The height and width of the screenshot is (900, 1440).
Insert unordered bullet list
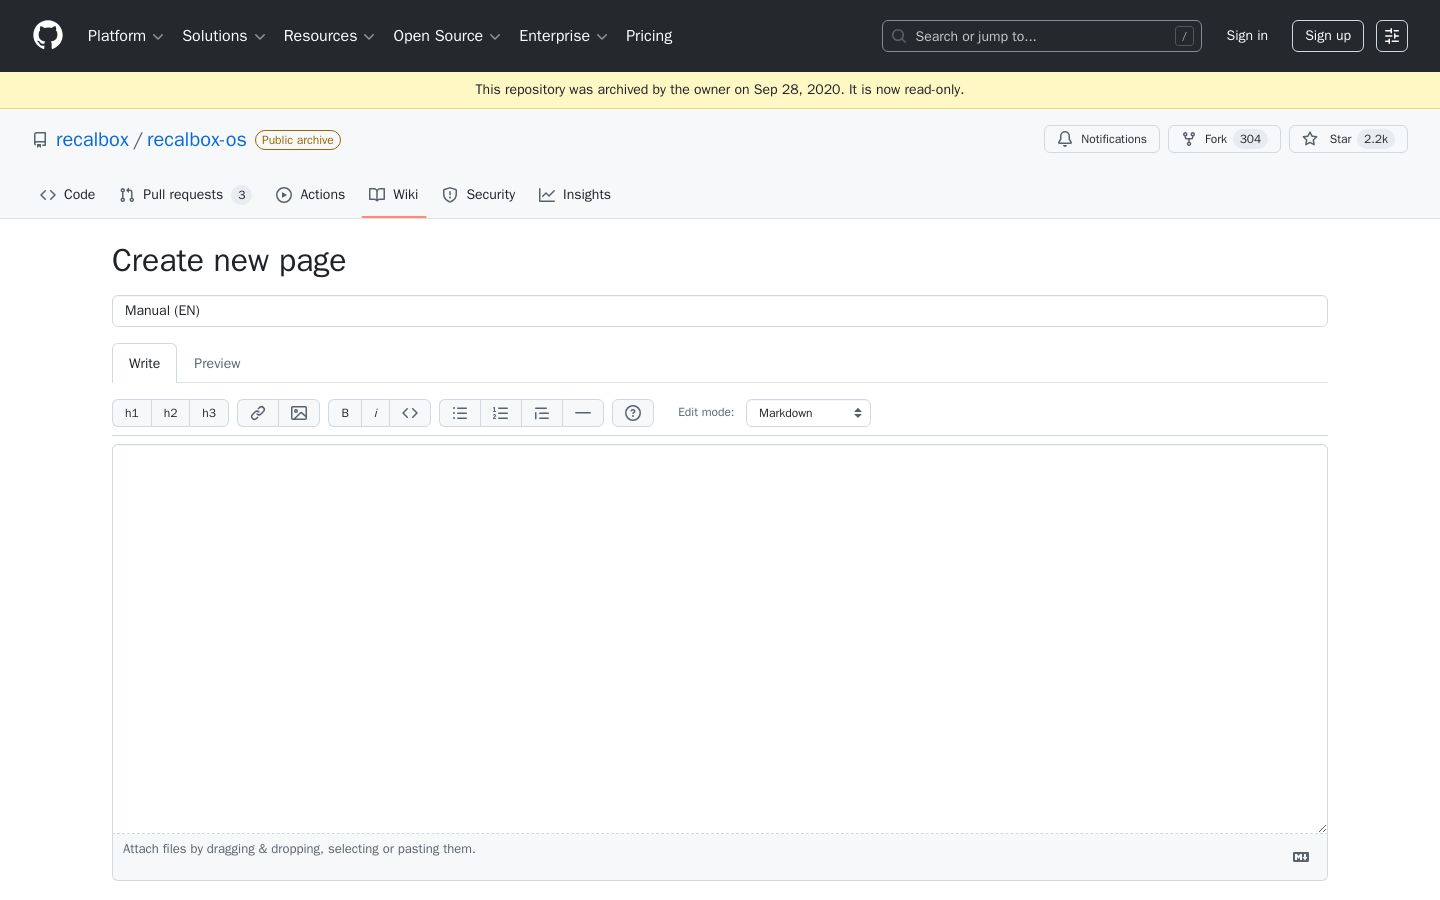coord(460,413)
